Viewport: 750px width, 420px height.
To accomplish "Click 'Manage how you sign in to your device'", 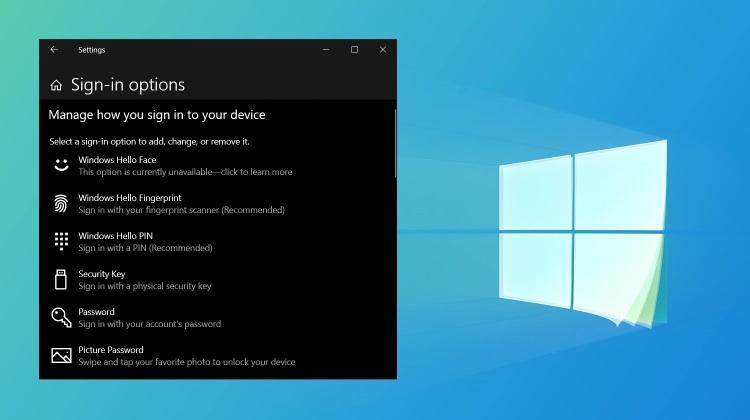I will coord(157,115).
